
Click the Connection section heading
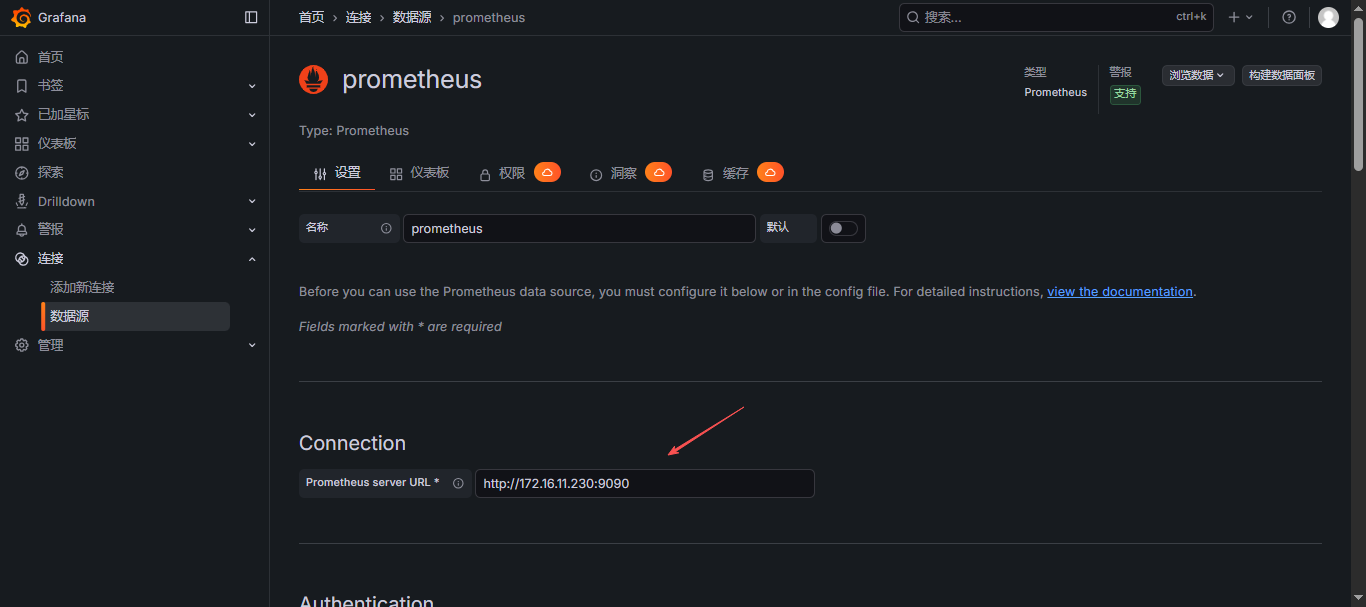click(x=352, y=443)
